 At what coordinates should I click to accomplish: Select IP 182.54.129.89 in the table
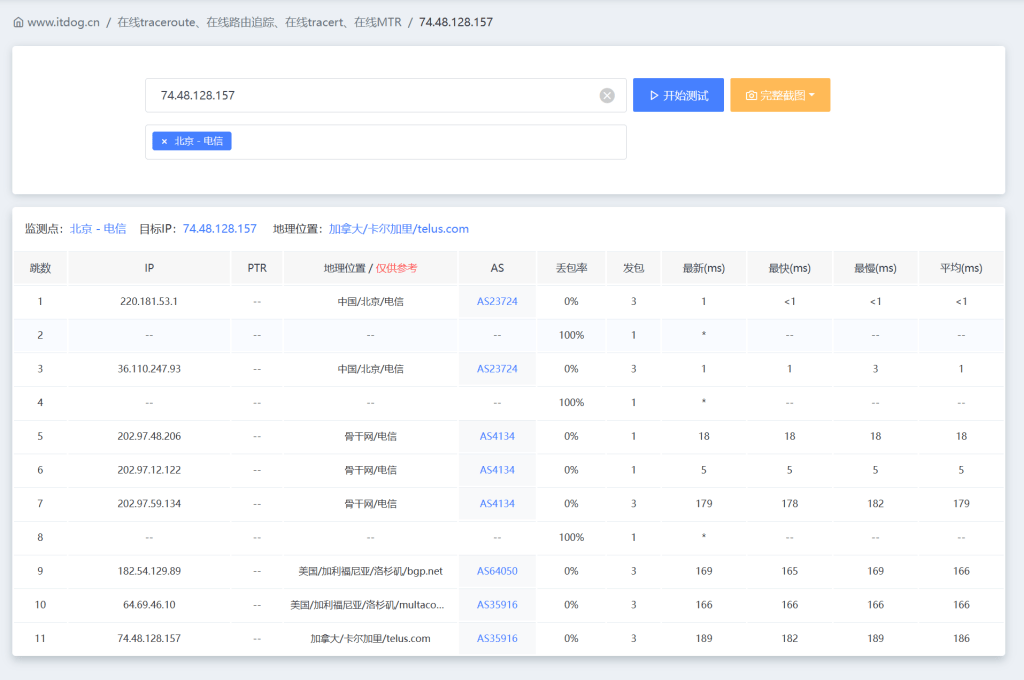coord(149,571)
